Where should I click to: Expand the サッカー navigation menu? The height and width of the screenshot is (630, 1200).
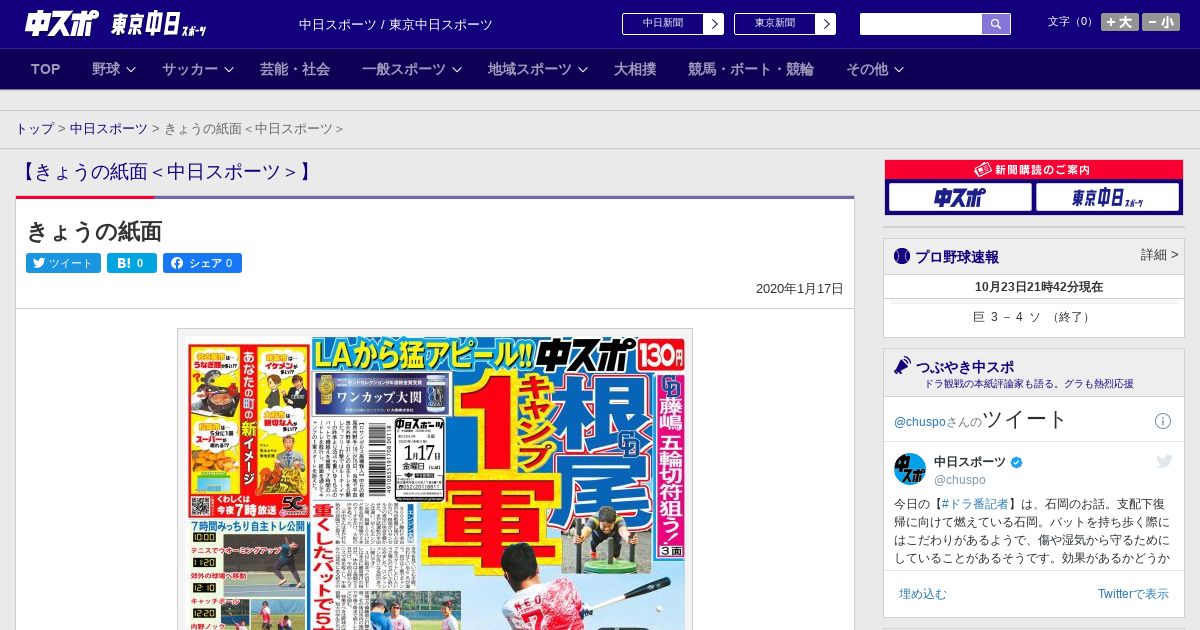198,69
